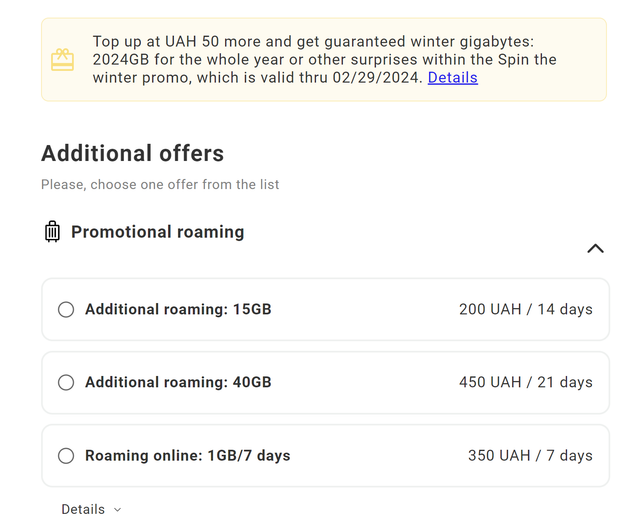Click the 'Additional roaming: 40GB' label text
The image size is (640, 529).
click(178, 382)
